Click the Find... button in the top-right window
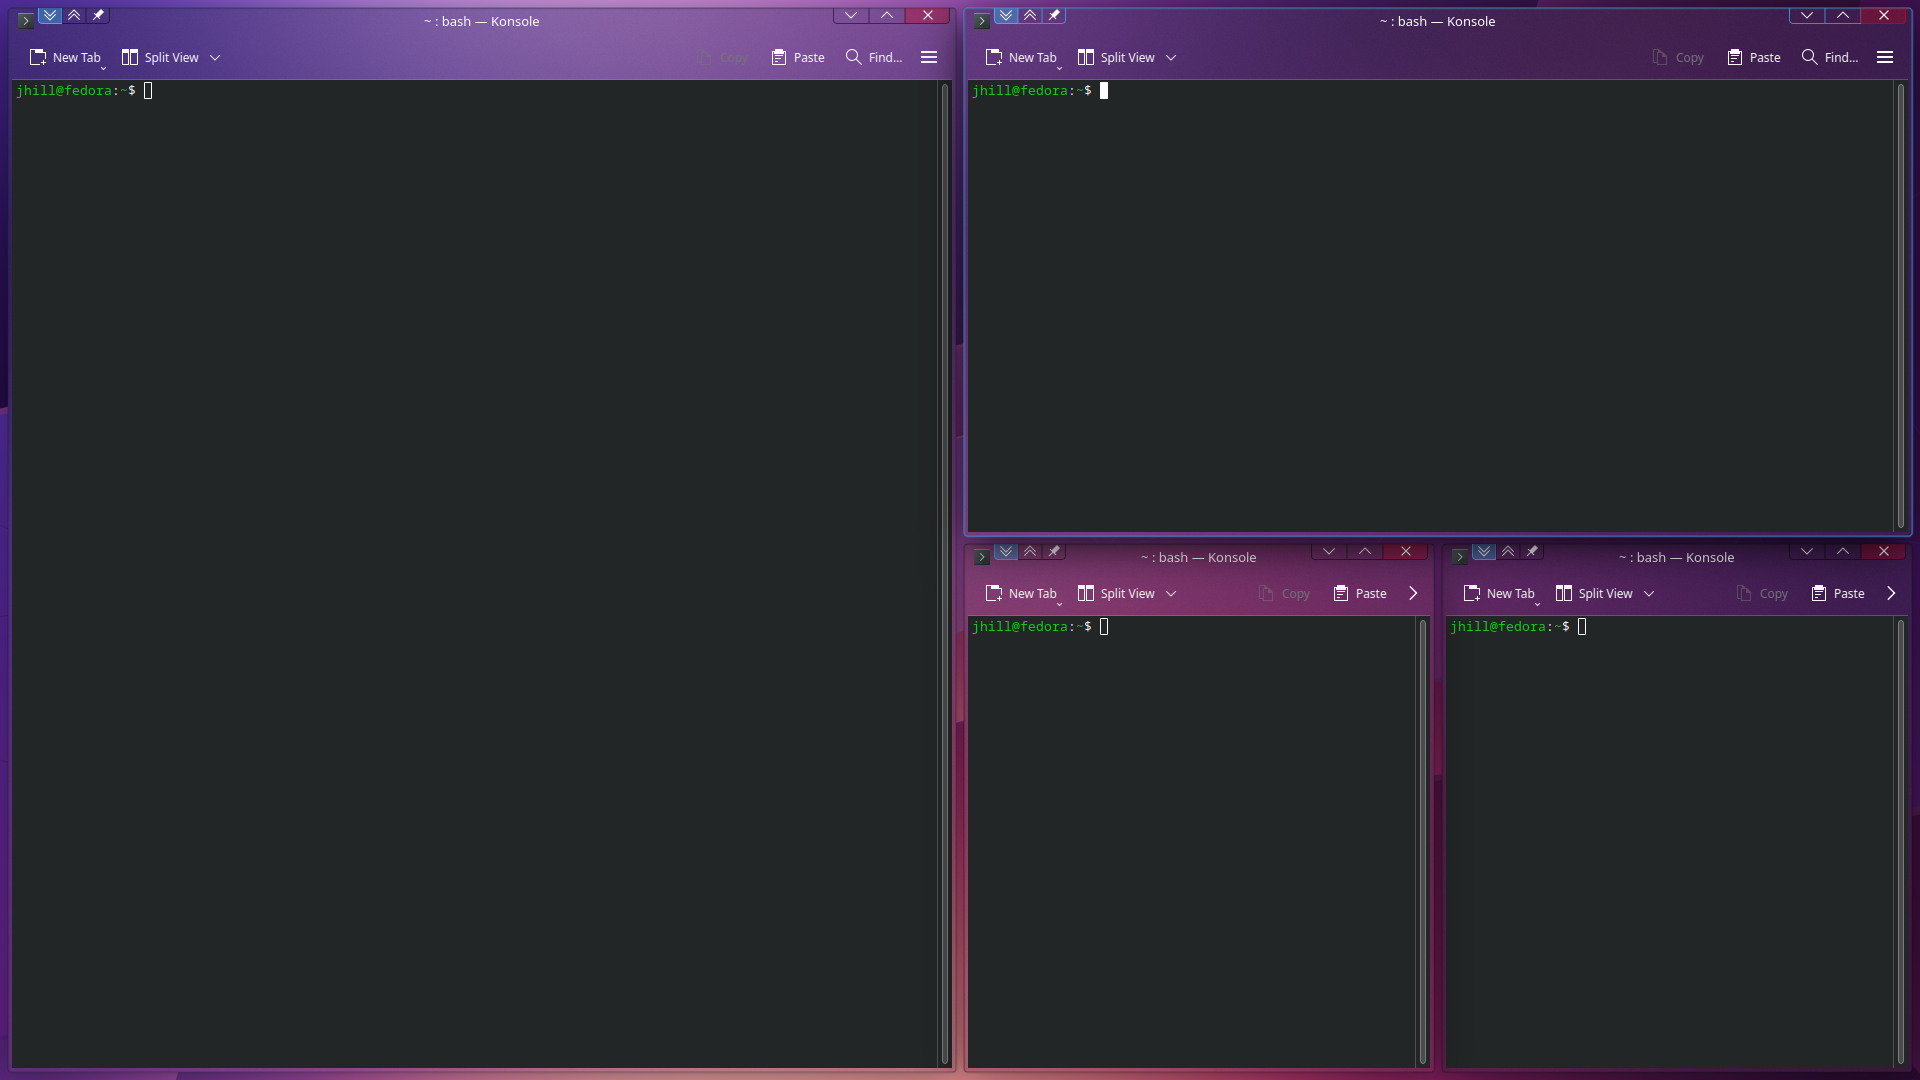Screen dimensions: 1920x1080 [1829, 57]
